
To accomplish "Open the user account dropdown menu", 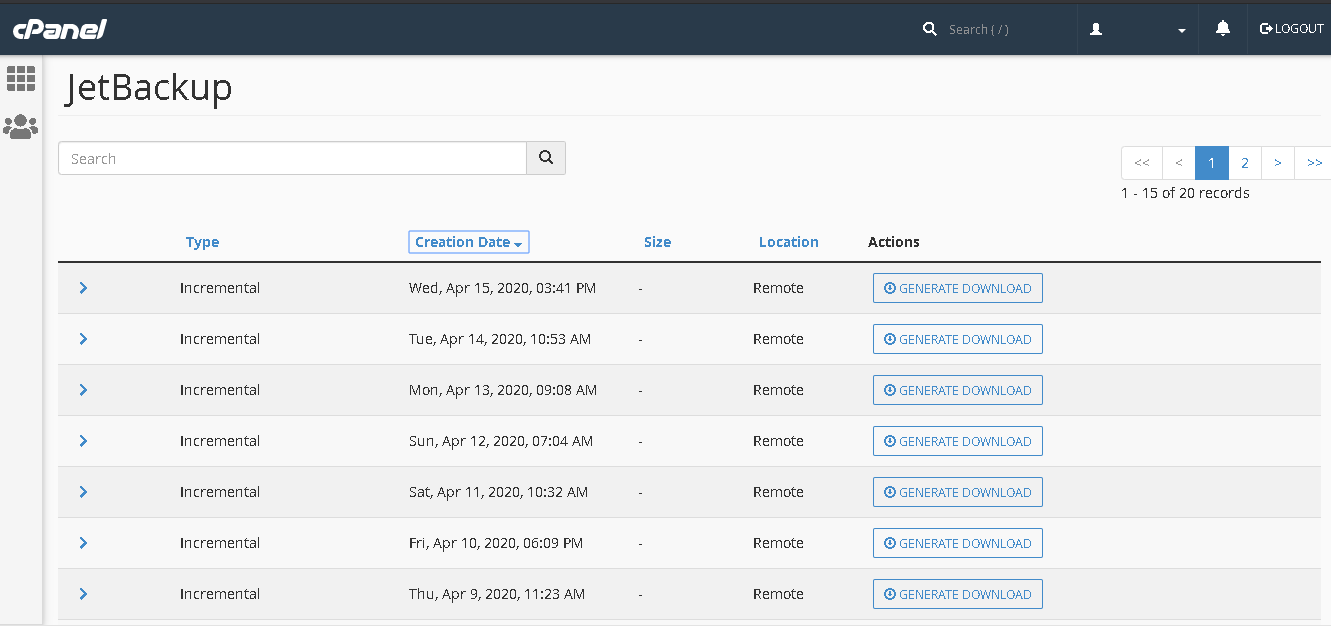I will coord(1137,29).
